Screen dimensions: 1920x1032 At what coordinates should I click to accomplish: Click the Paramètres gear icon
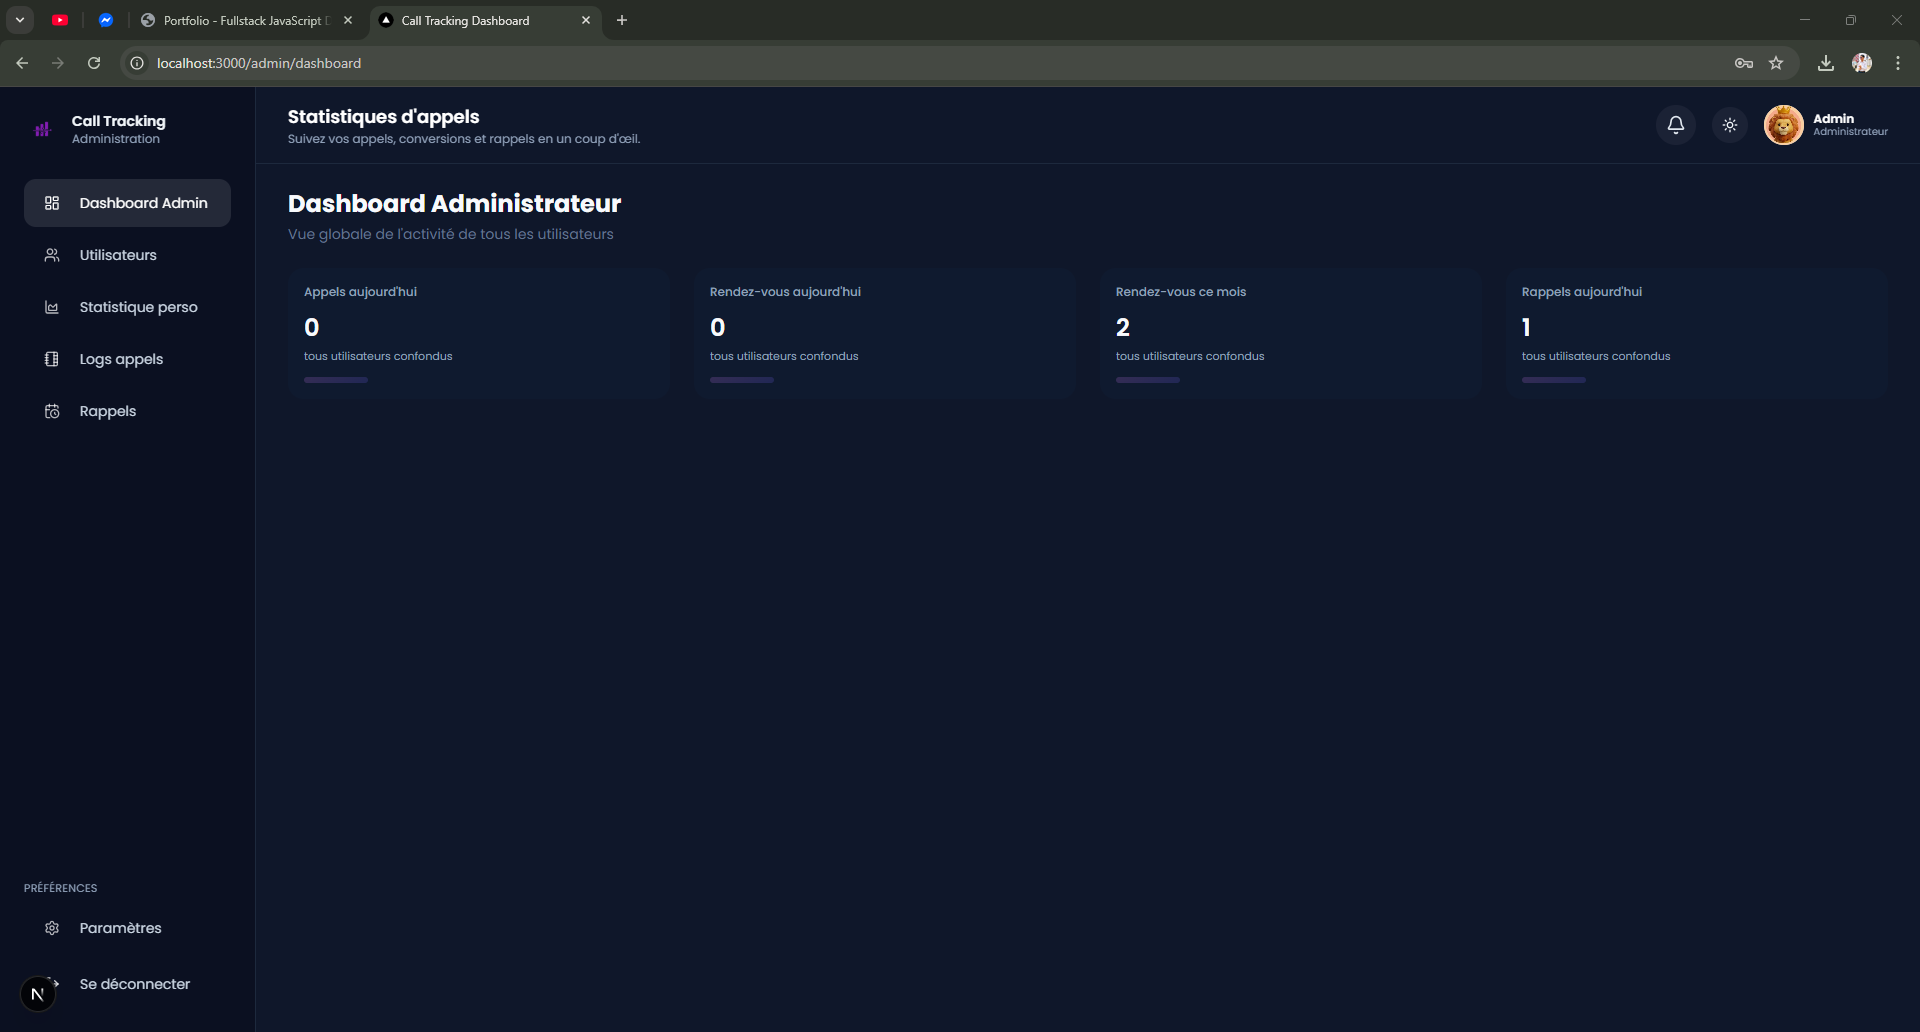coord(52,928)
